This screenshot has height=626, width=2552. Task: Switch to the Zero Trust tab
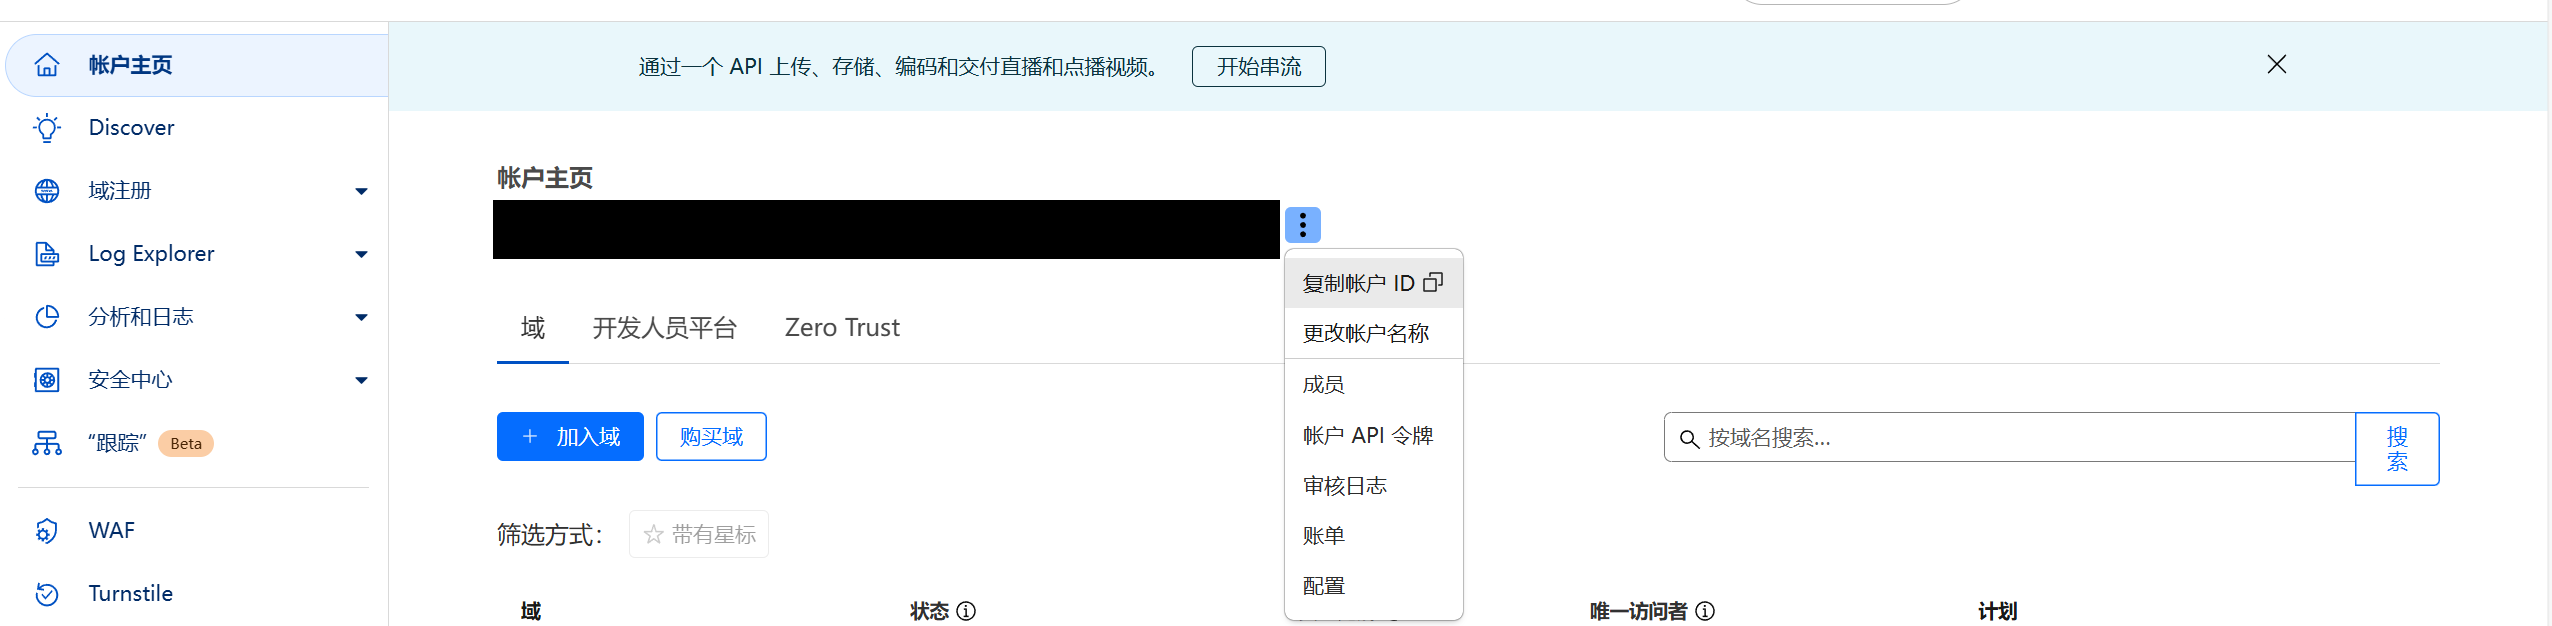tap(842, 328)
